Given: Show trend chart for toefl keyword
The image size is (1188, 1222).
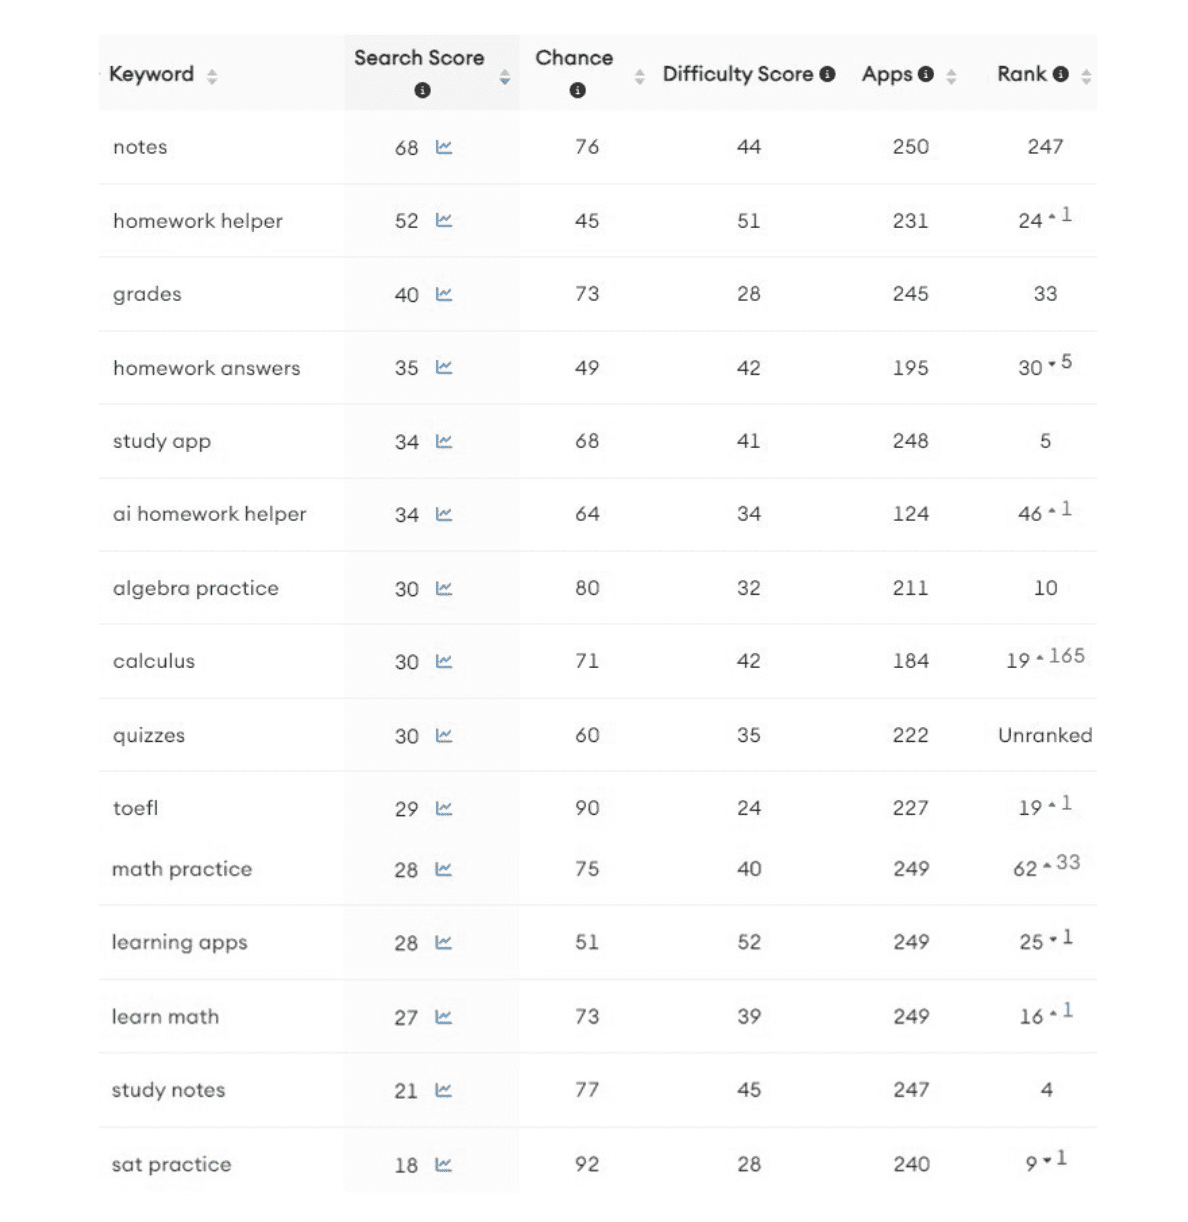Looking at the screenshot, I should [444, 808].
